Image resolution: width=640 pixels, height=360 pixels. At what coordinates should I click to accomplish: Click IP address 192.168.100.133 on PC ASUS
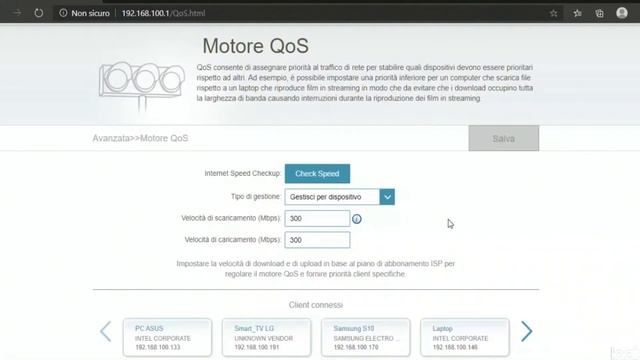158,347
